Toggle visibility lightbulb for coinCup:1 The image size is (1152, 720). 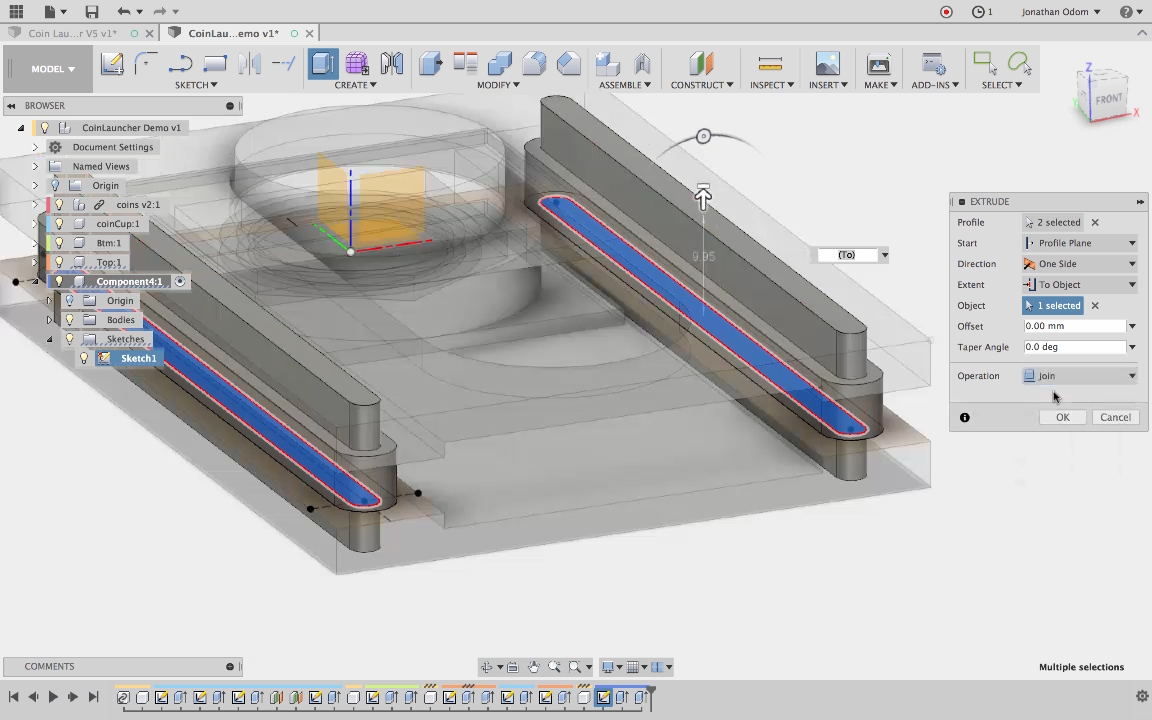59,224
